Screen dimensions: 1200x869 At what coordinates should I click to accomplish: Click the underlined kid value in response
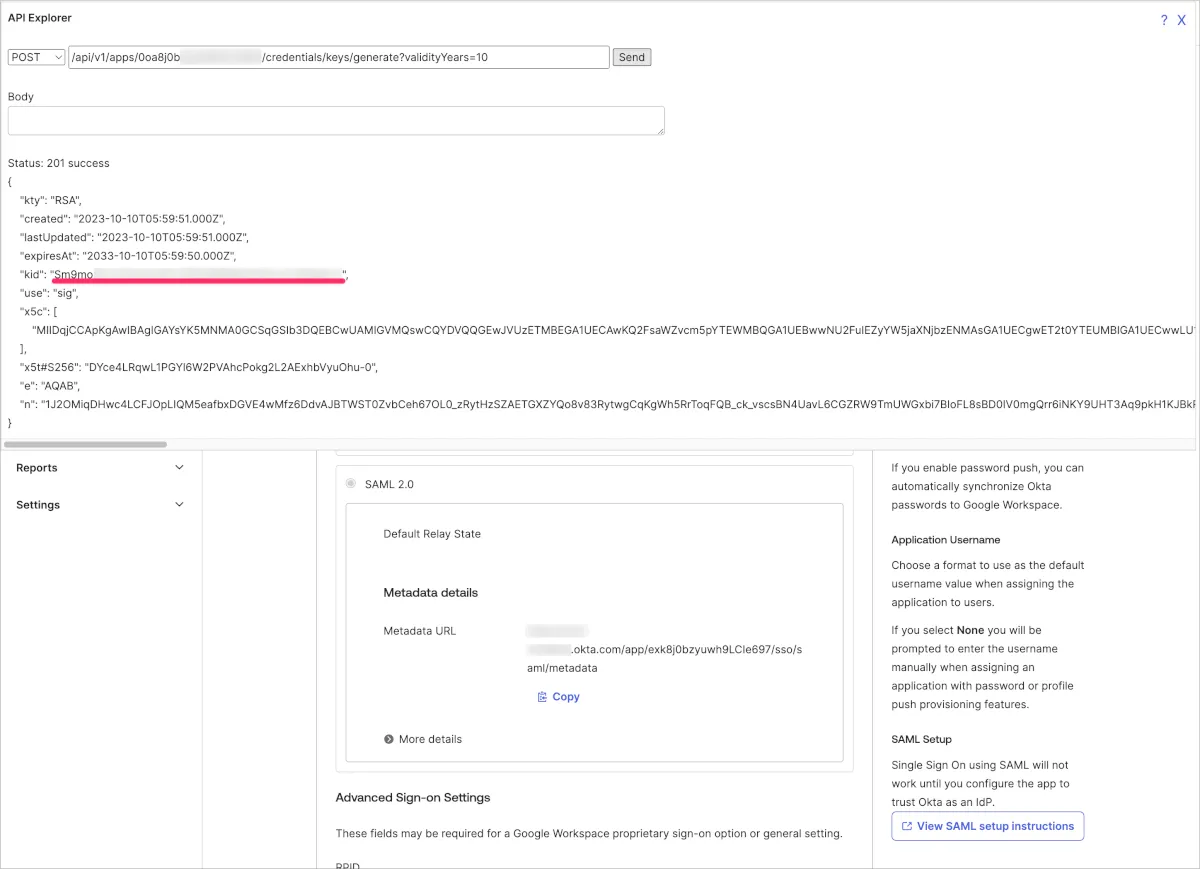tap(198, 274)
